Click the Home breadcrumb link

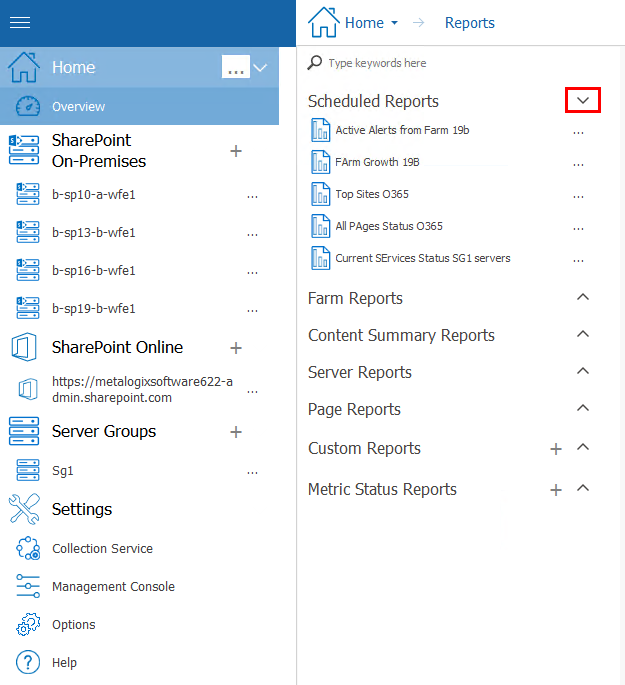[x=364, y=23]
